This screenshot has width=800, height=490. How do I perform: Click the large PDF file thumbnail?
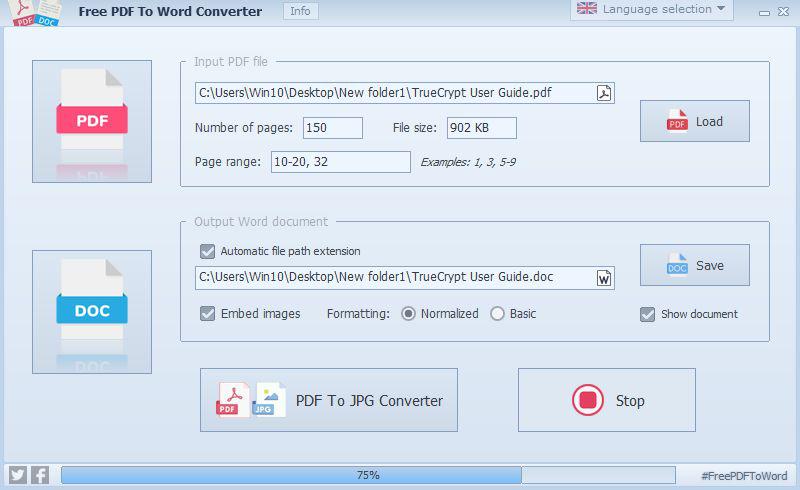point(92,121)
